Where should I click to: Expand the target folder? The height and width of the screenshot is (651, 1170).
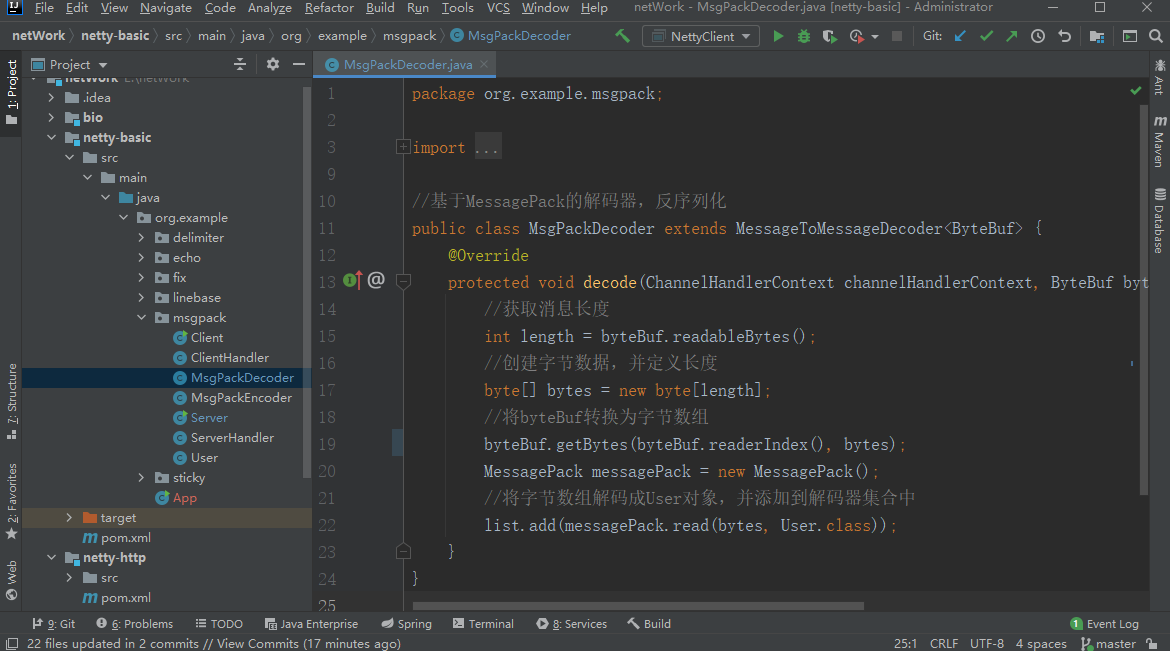(69, 517)
